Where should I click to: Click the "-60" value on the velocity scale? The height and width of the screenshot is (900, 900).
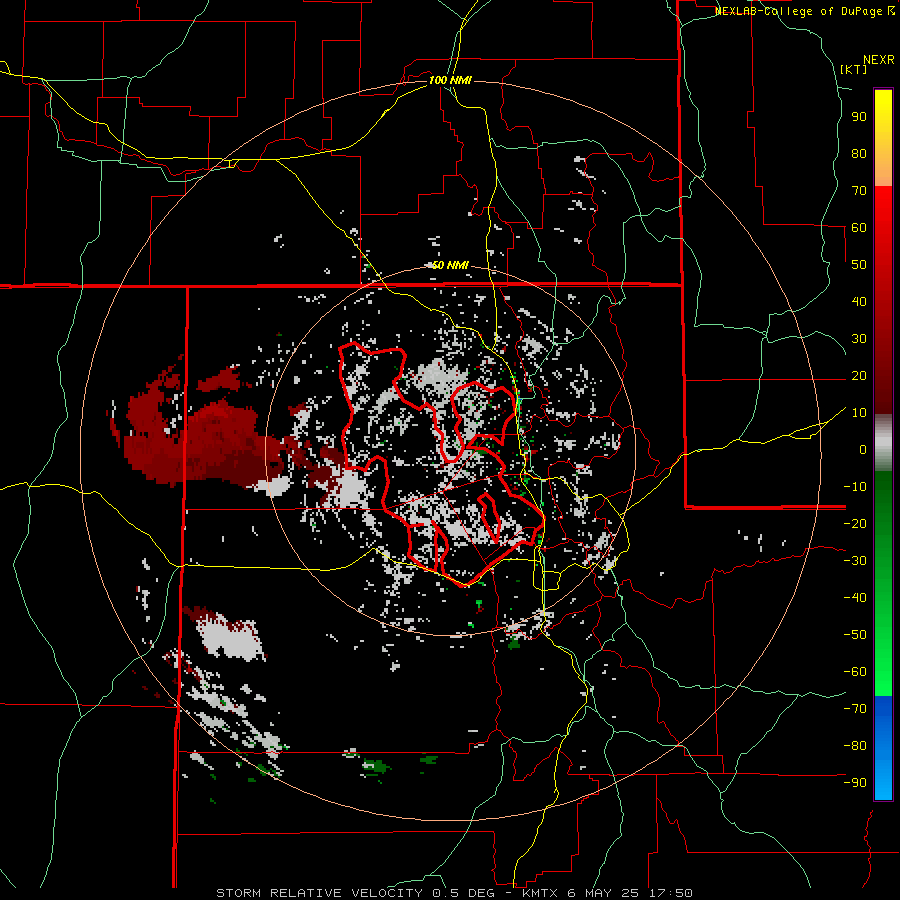tap(855, 672)
